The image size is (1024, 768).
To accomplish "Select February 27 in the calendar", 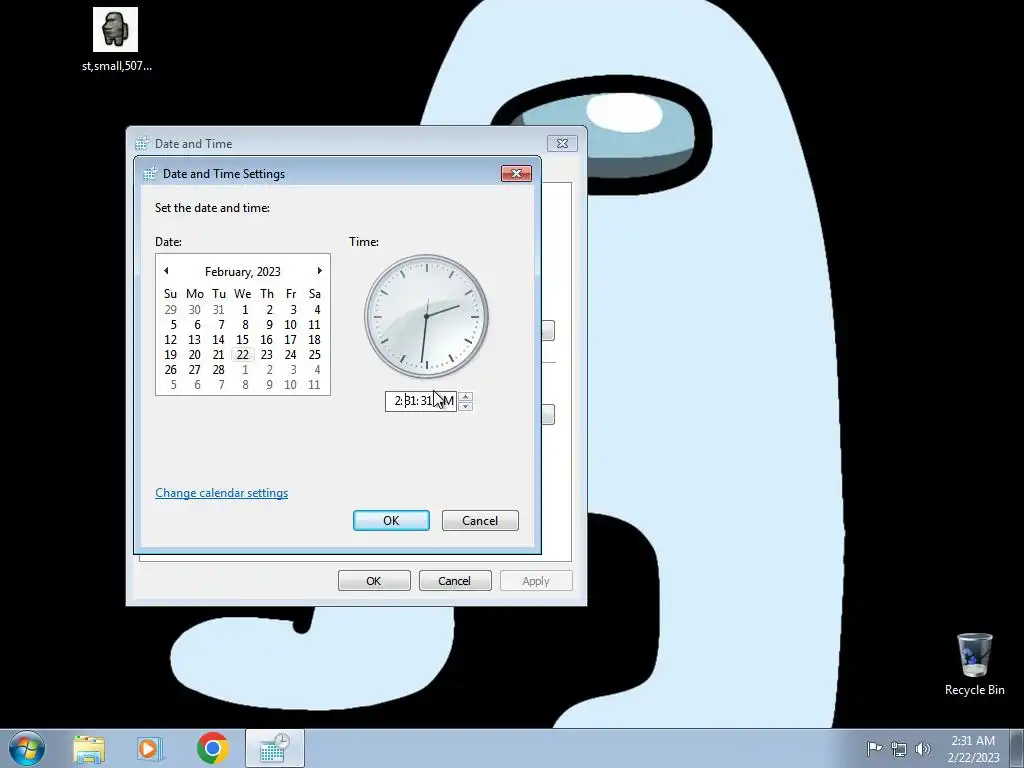I will click(194, 370).
